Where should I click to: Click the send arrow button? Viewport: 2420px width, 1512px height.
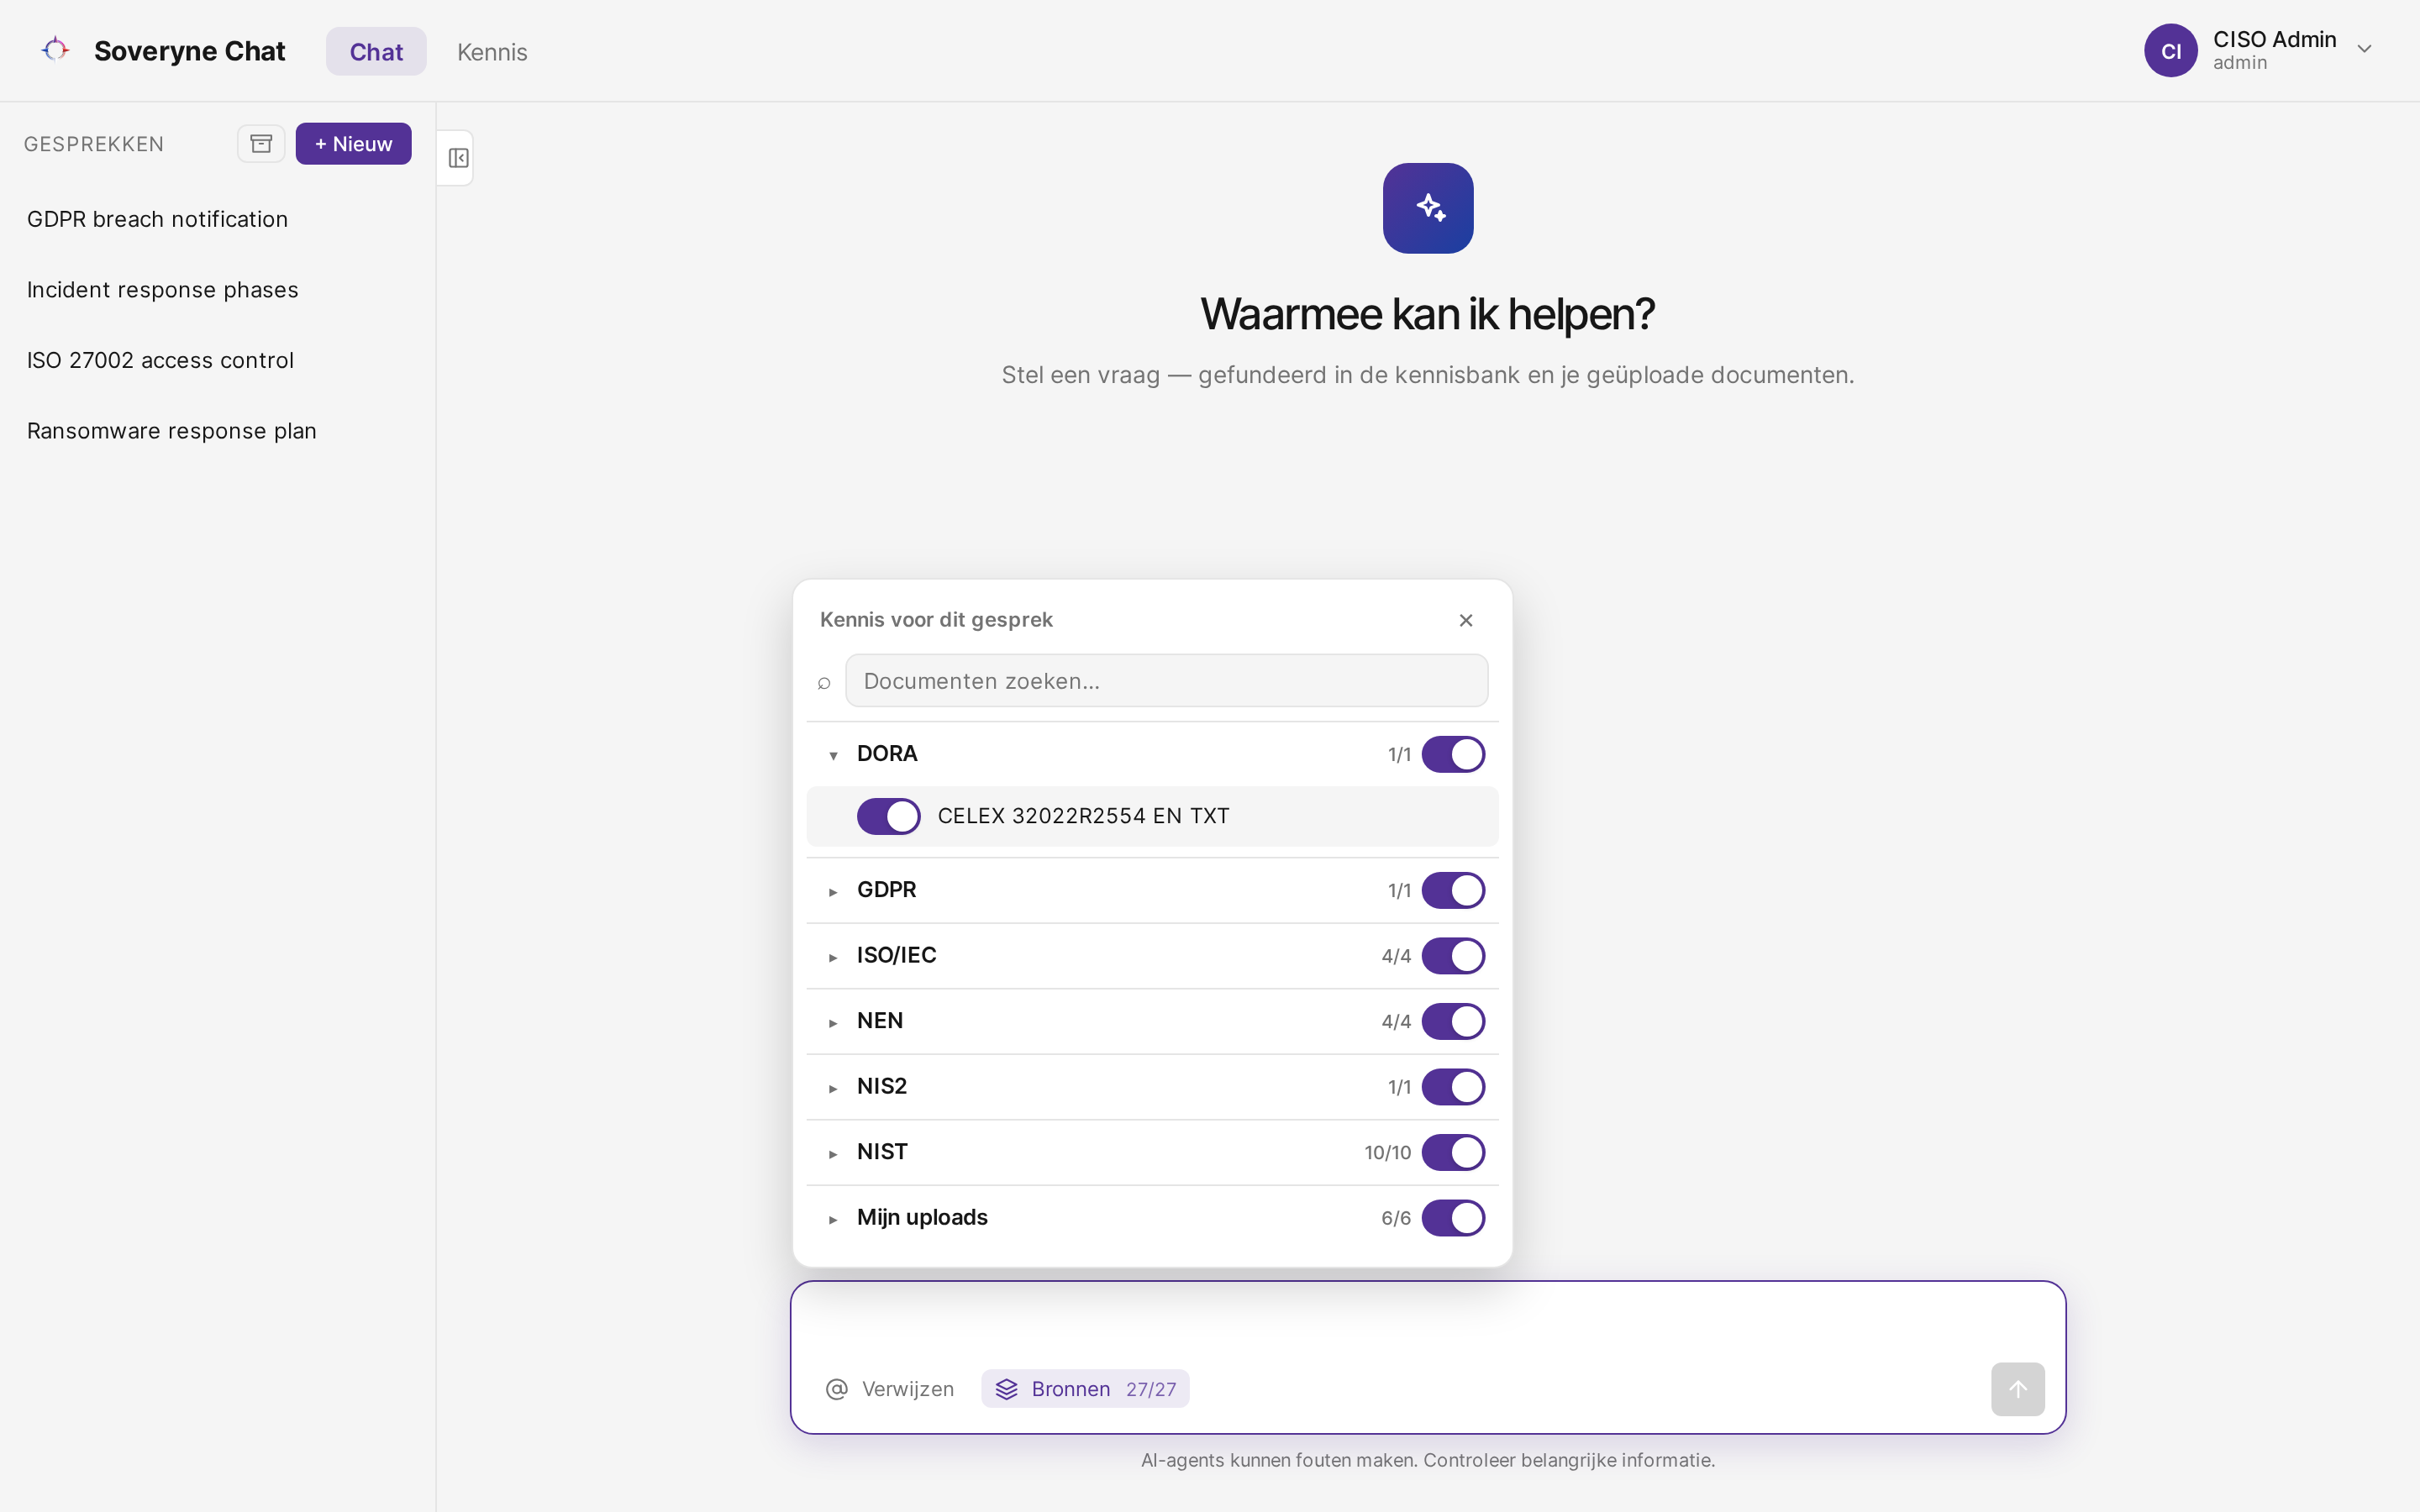point(2017,1389)
